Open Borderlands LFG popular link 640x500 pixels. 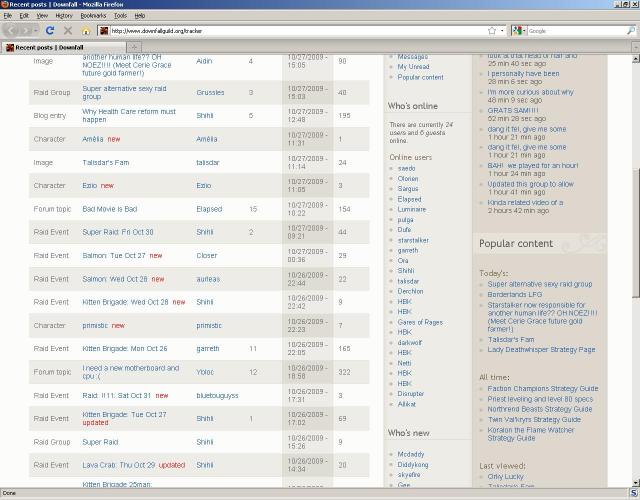point(515,294)
